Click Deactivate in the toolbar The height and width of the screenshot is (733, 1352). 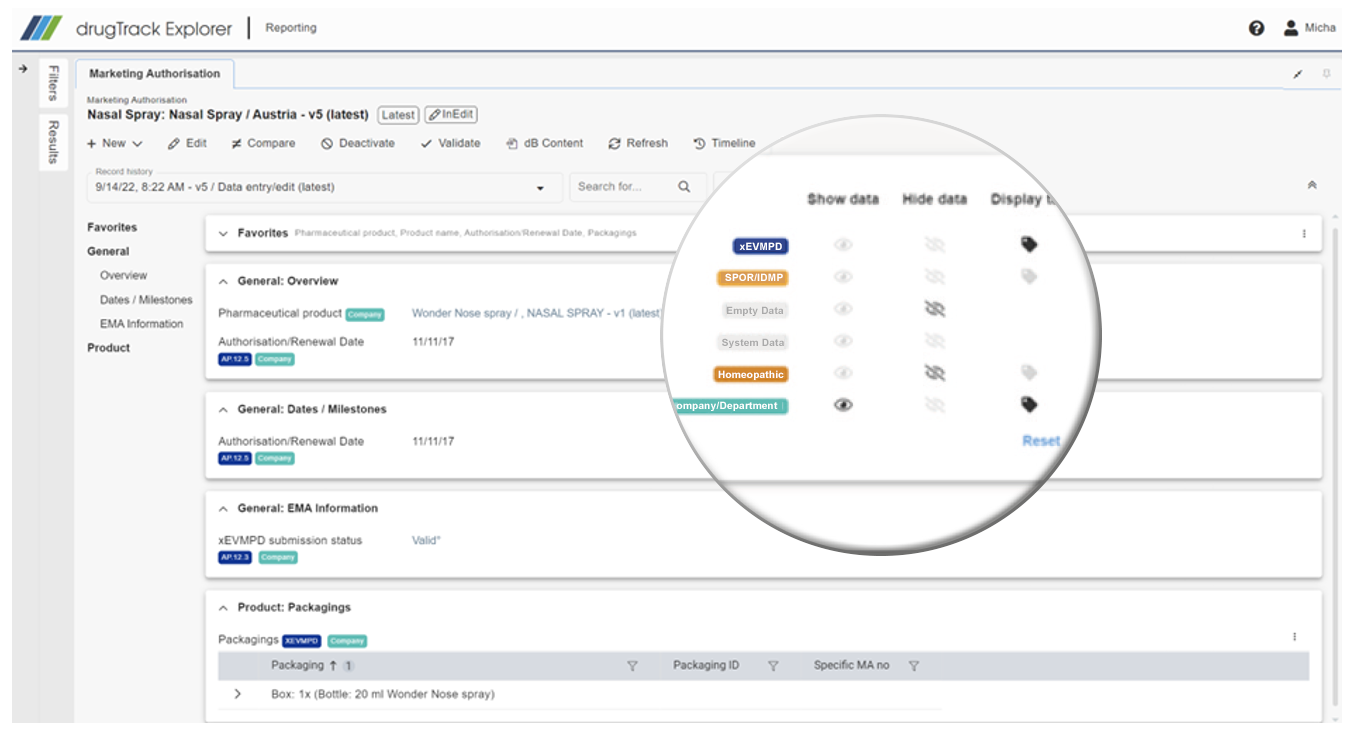(x=357, y=143)
